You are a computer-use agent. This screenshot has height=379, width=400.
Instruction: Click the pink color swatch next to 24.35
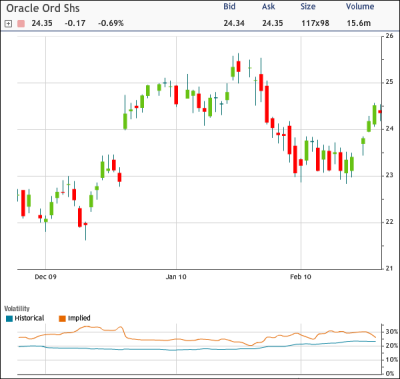(21, 24)
